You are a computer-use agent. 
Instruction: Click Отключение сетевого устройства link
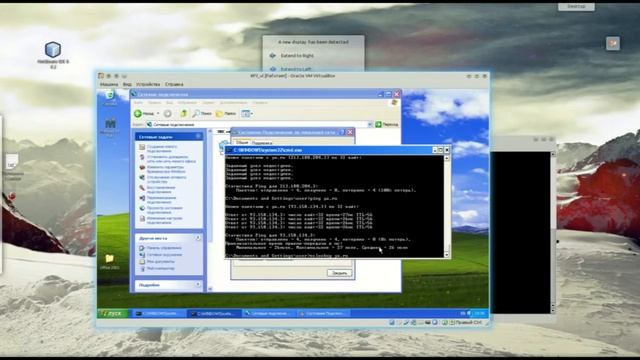(x=167, y=179)
